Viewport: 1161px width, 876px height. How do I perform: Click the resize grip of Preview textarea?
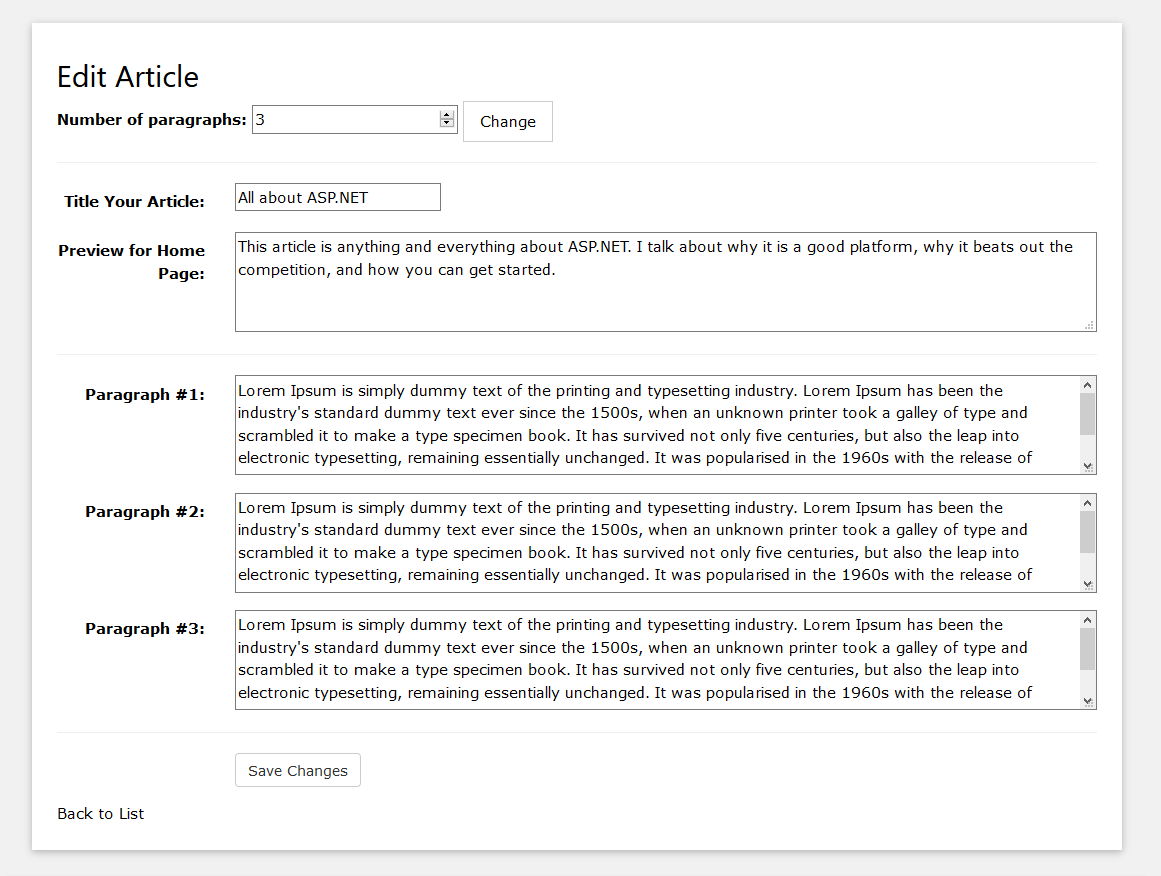point(1089,325)
